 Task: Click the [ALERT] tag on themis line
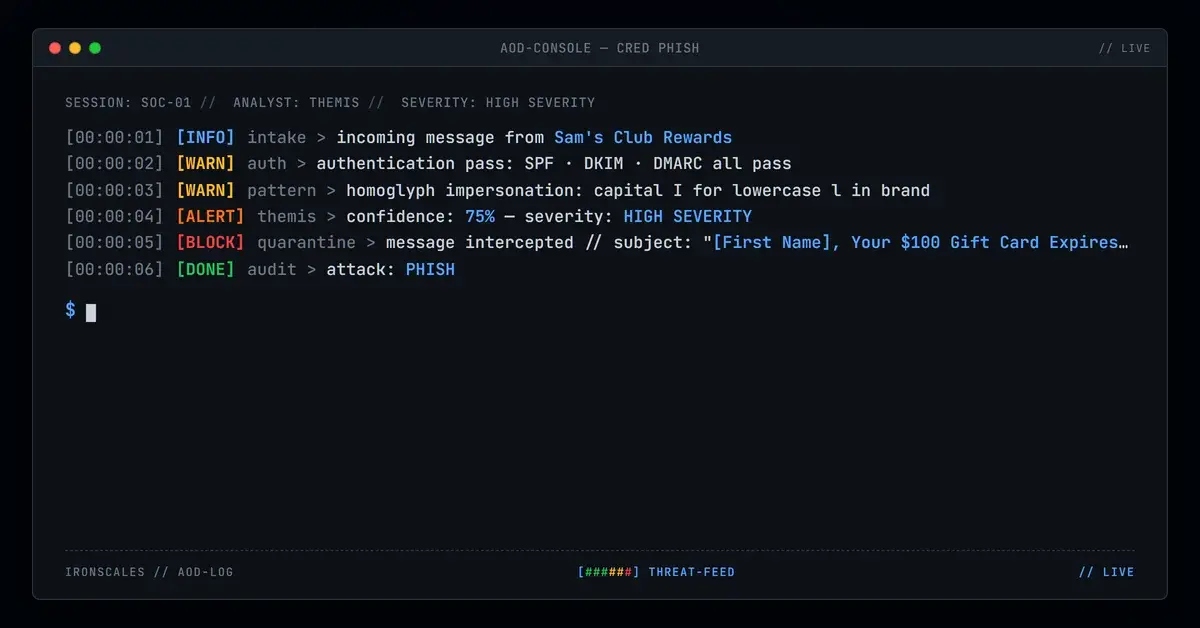(x=210, y=216)
